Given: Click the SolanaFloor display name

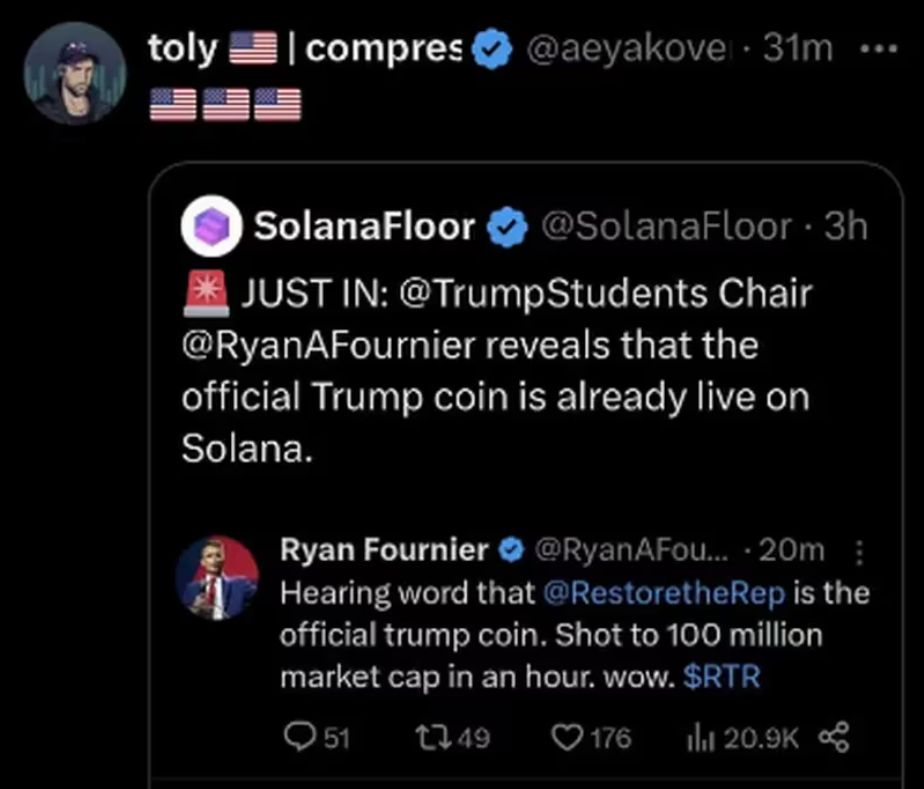Looking at the screenshot, I should pyautogui.click(x=364, y=228).
